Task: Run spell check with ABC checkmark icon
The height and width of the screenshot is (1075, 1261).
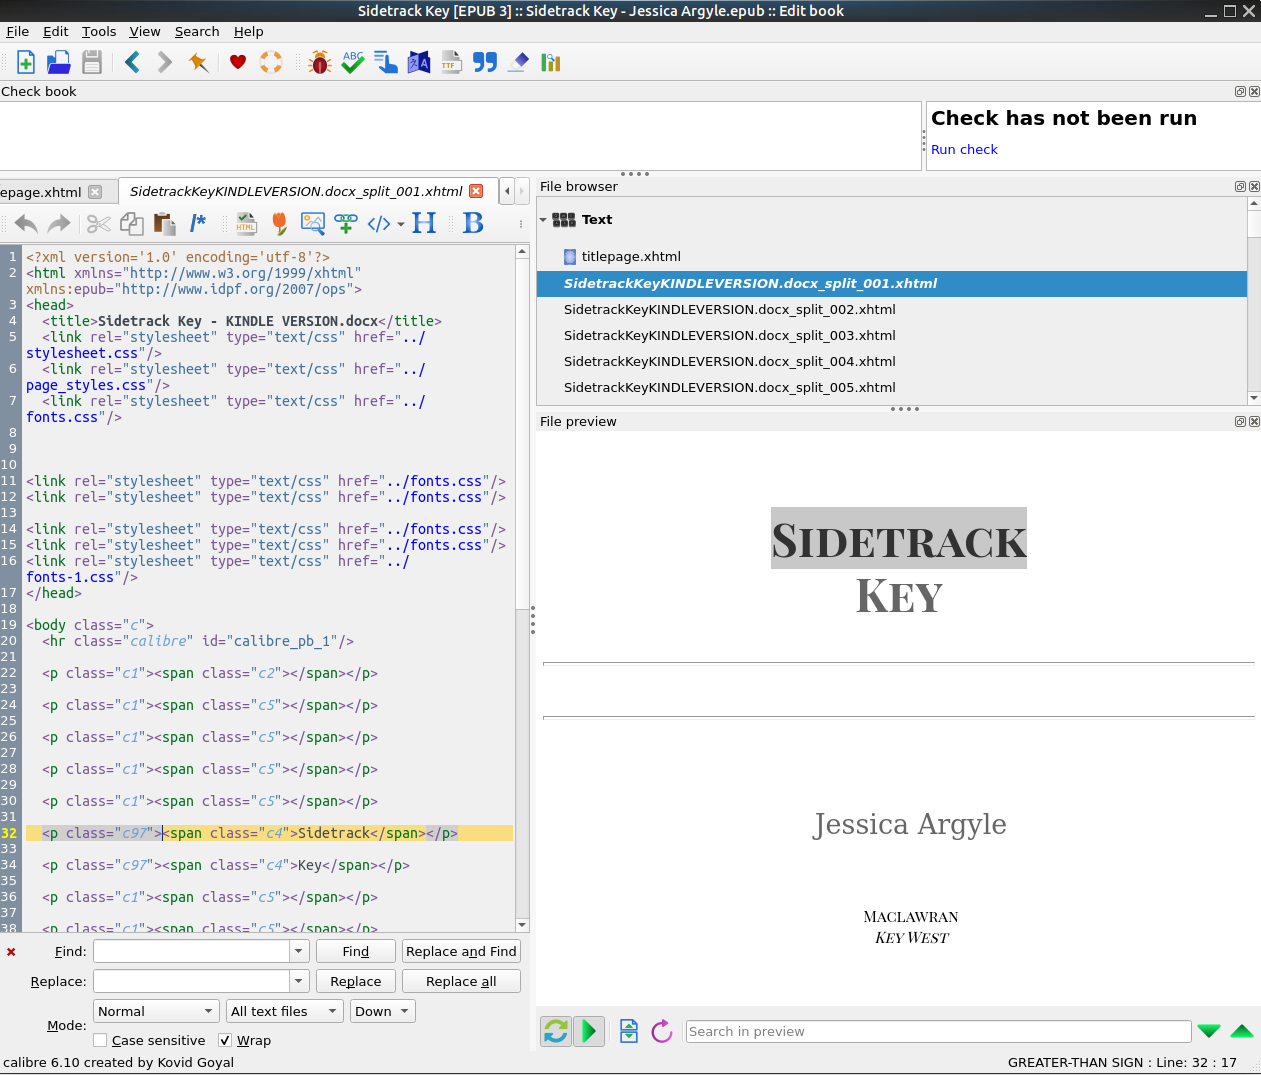Action: tap(353, 63)
